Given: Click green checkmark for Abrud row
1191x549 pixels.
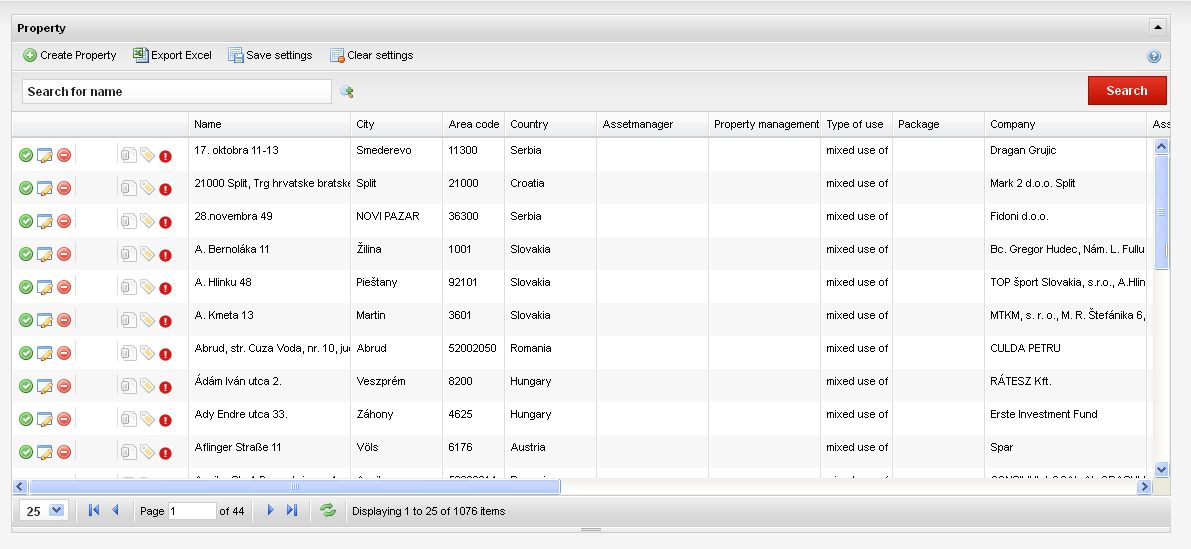Looking at the screenshot, I should pyautogui.click(x=26, y=353).
